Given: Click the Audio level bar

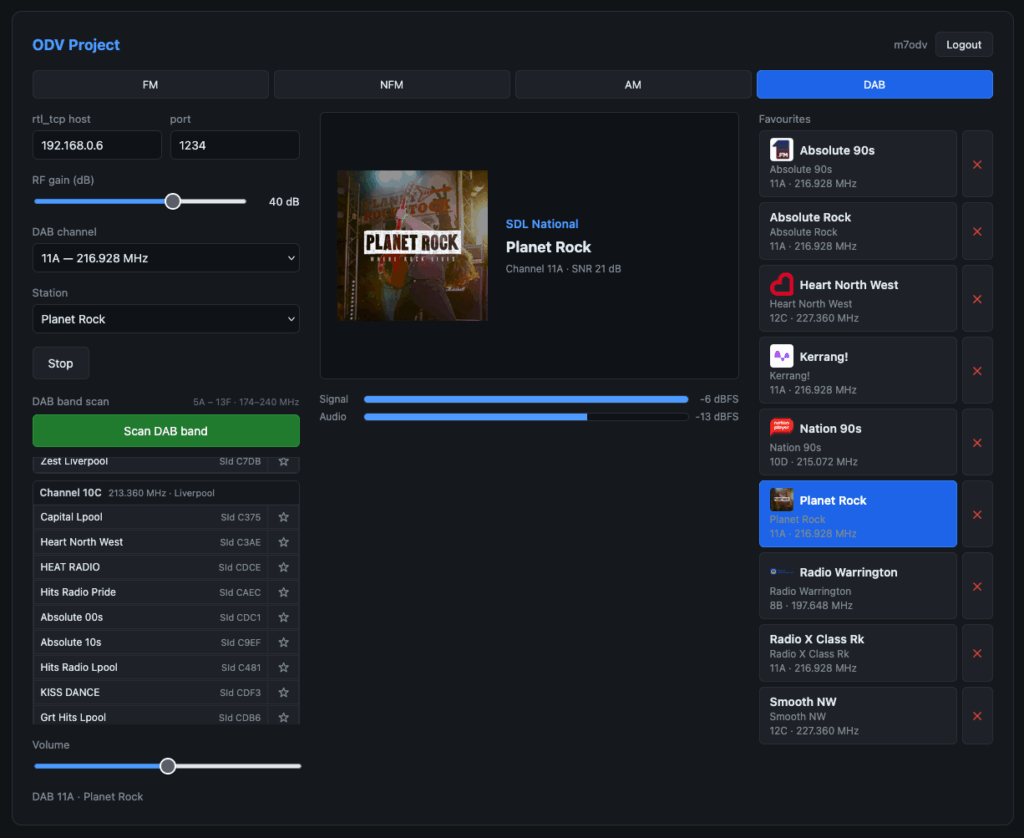Looking at the screenshot, I should (526, 417).
